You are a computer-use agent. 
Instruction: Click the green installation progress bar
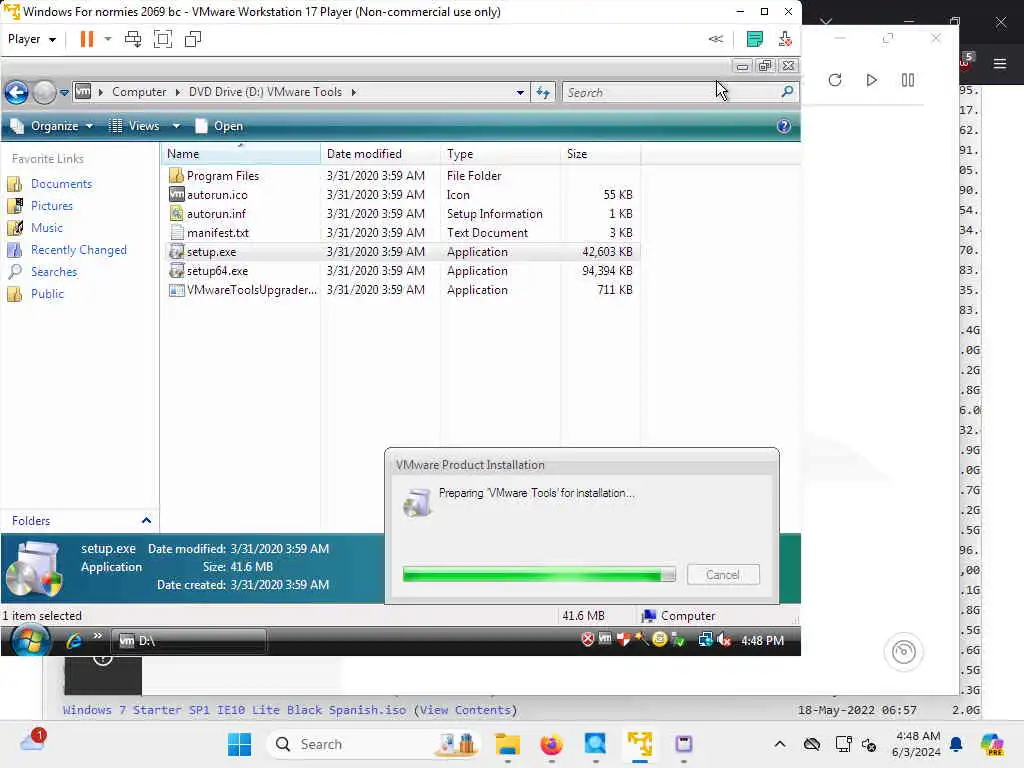point(539,575)
